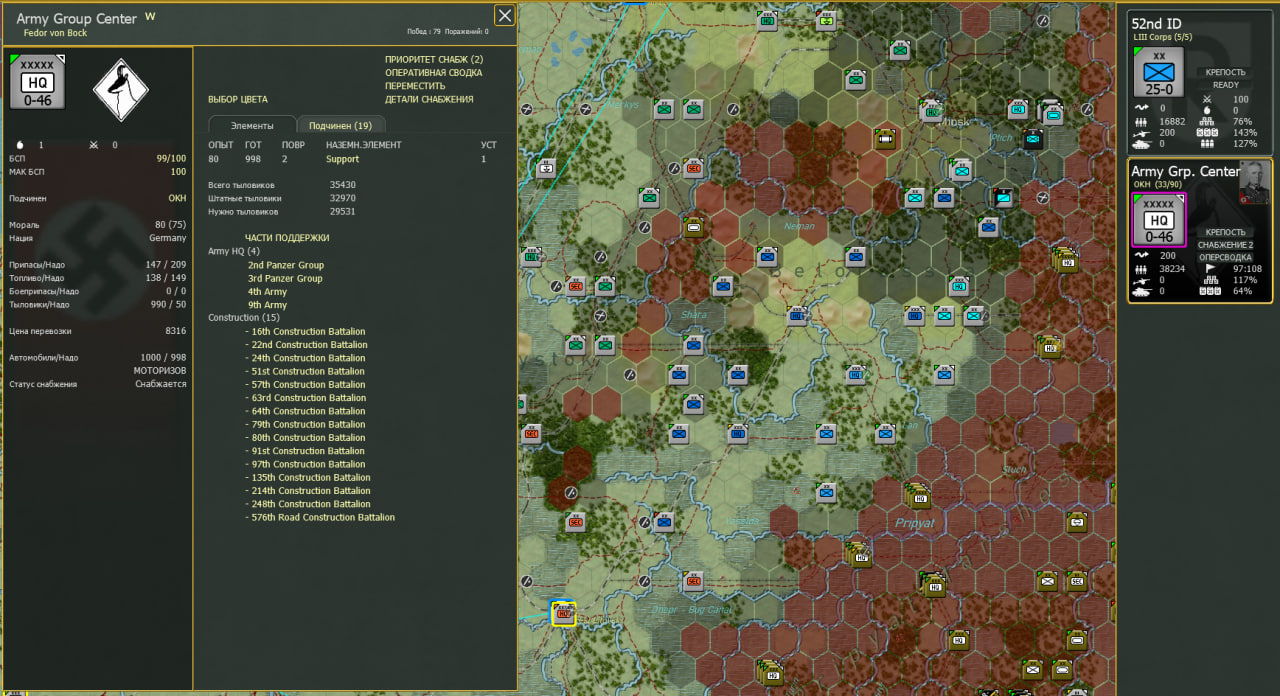Open LIII Corps (5/5) link
The image size is (1280, 696).
(x=1162, y=37)
